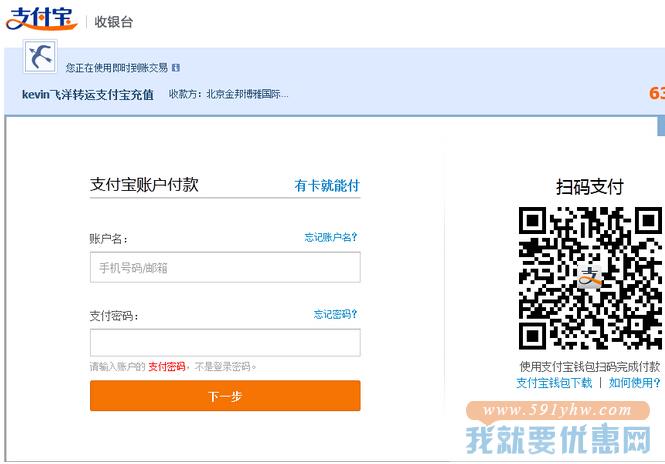The height and width of the screenshot is (464, 665).
Task: Focus the 支付密码 input field
Action: (x=225, y=342)
